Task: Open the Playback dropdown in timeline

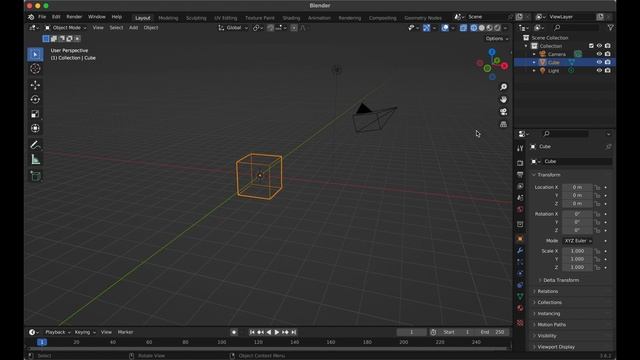Action: click(x=58, y=332)
